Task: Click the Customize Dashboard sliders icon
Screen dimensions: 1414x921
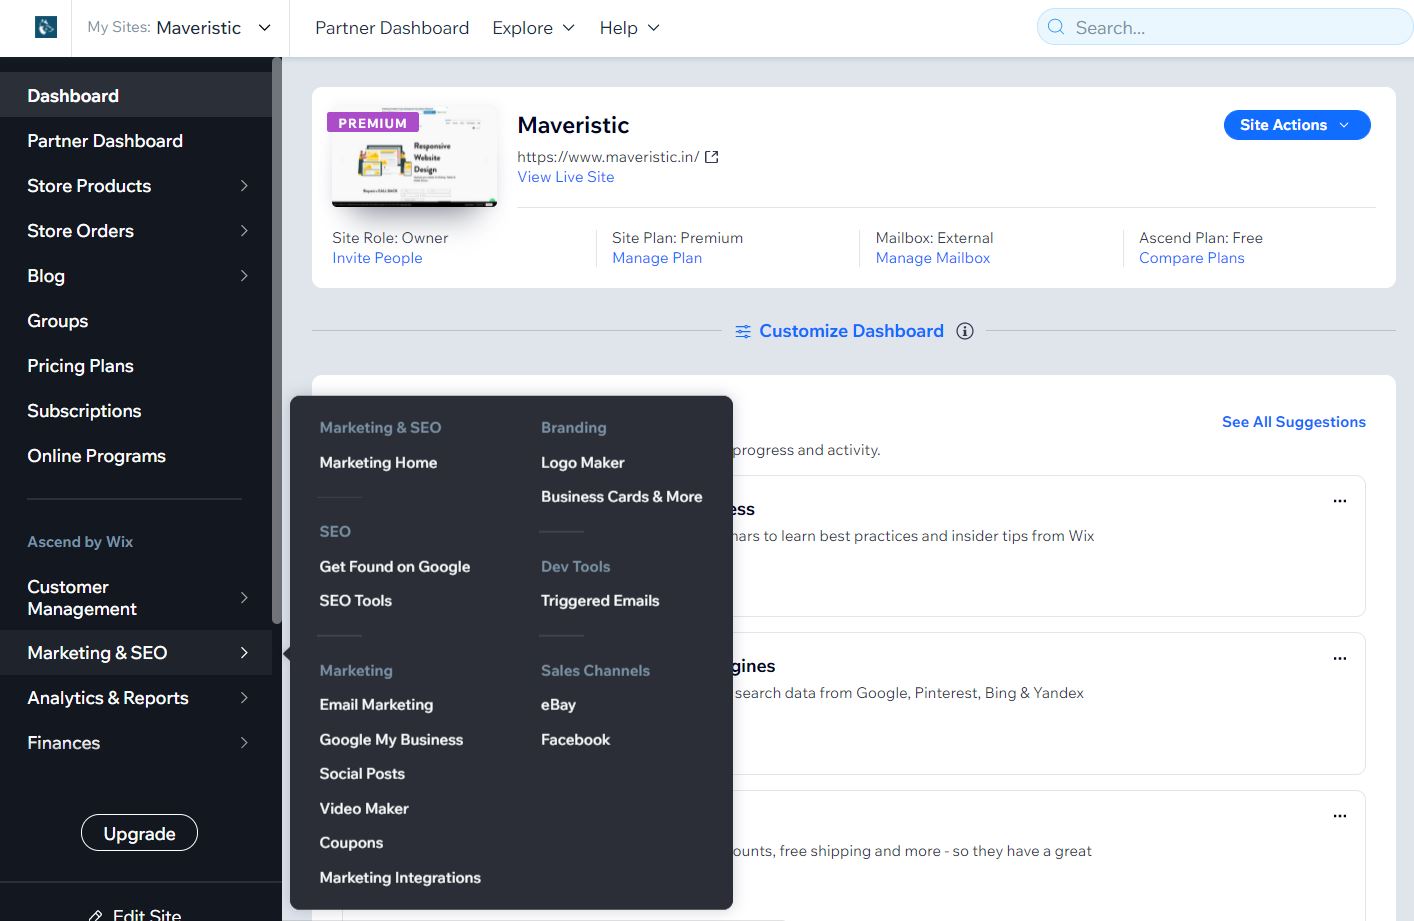Action: coord(743,331)
